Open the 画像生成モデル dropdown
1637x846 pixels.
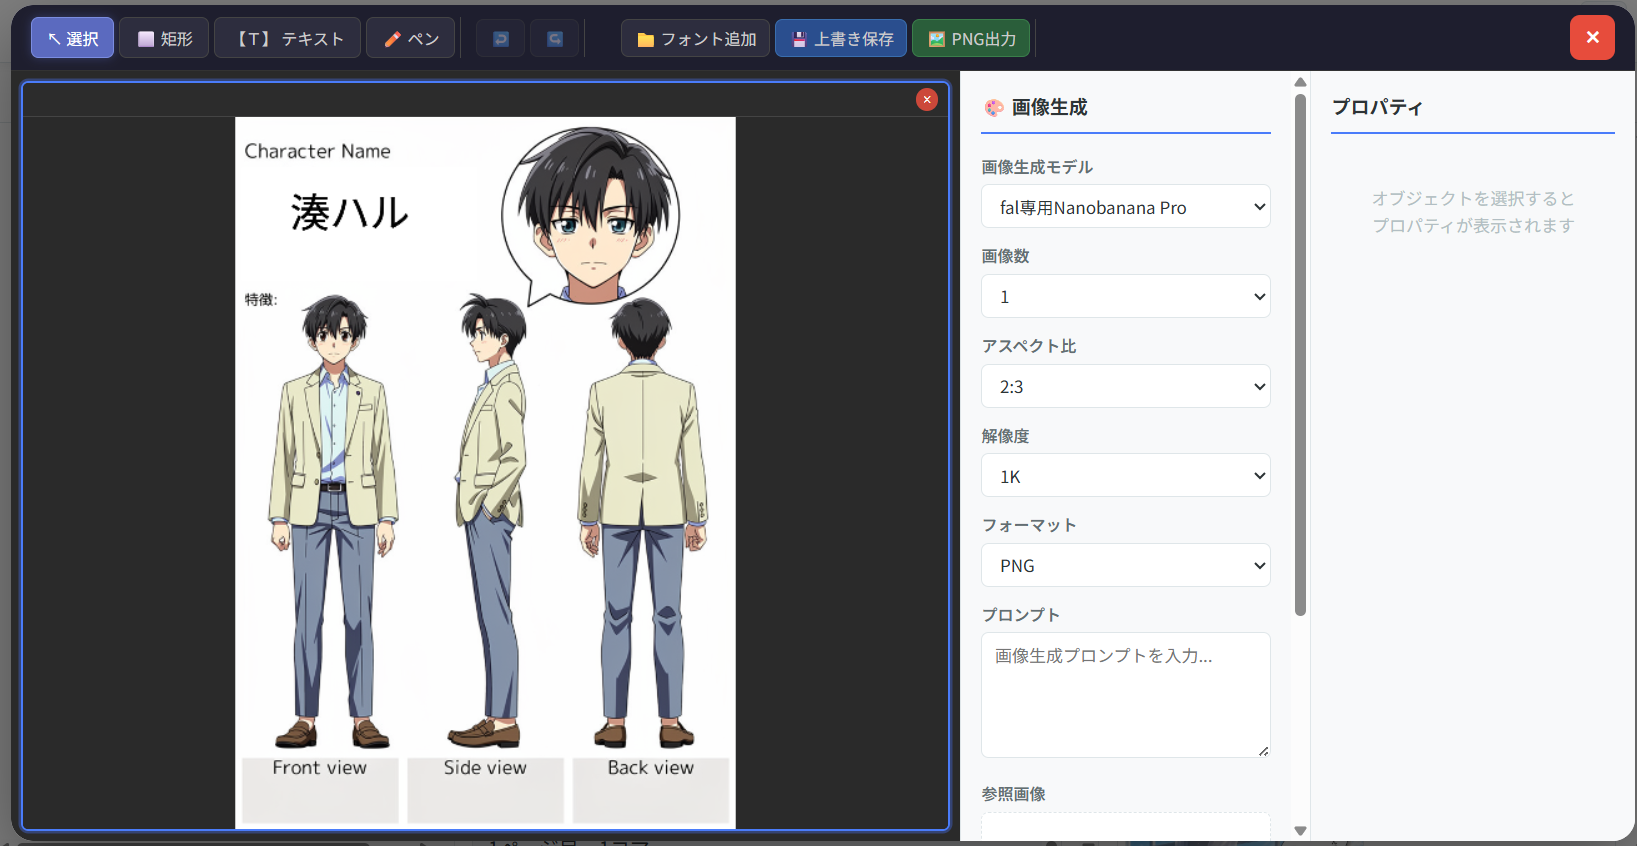point(1126,207)
